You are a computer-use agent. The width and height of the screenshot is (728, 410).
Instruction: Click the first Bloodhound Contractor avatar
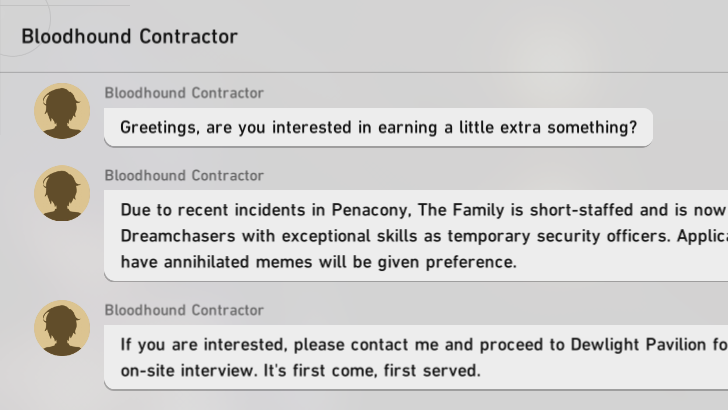pos(62,111)
